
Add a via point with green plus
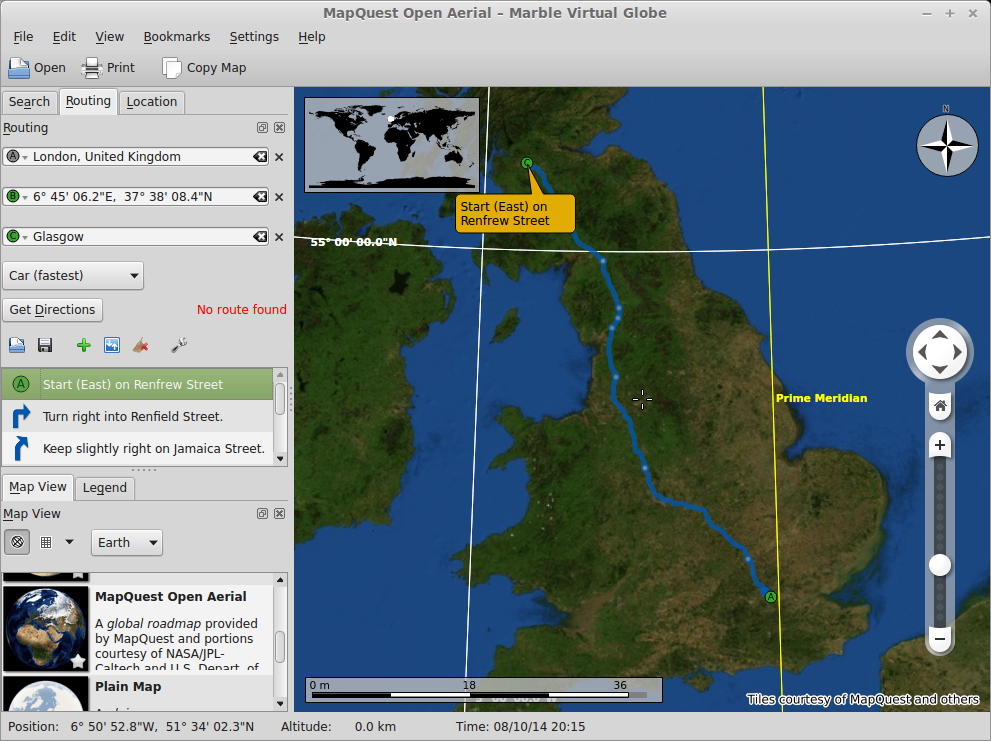point(83,345)
